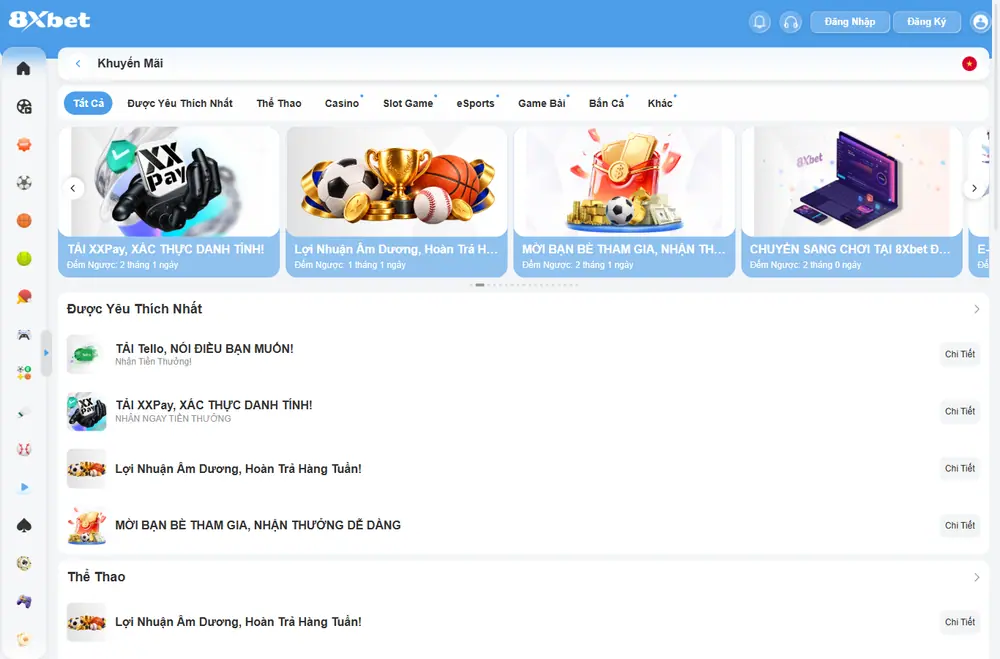Open customer support headset icon
Image resolution: width=1000 pixels, height=659 pixels.
[791, 22]
